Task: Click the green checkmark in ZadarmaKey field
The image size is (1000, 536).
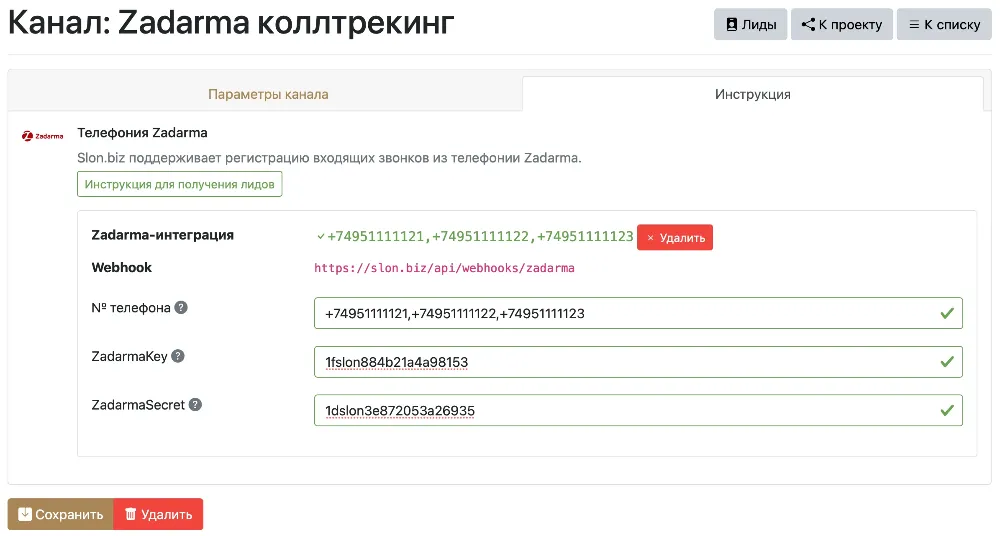Action: 947,362
